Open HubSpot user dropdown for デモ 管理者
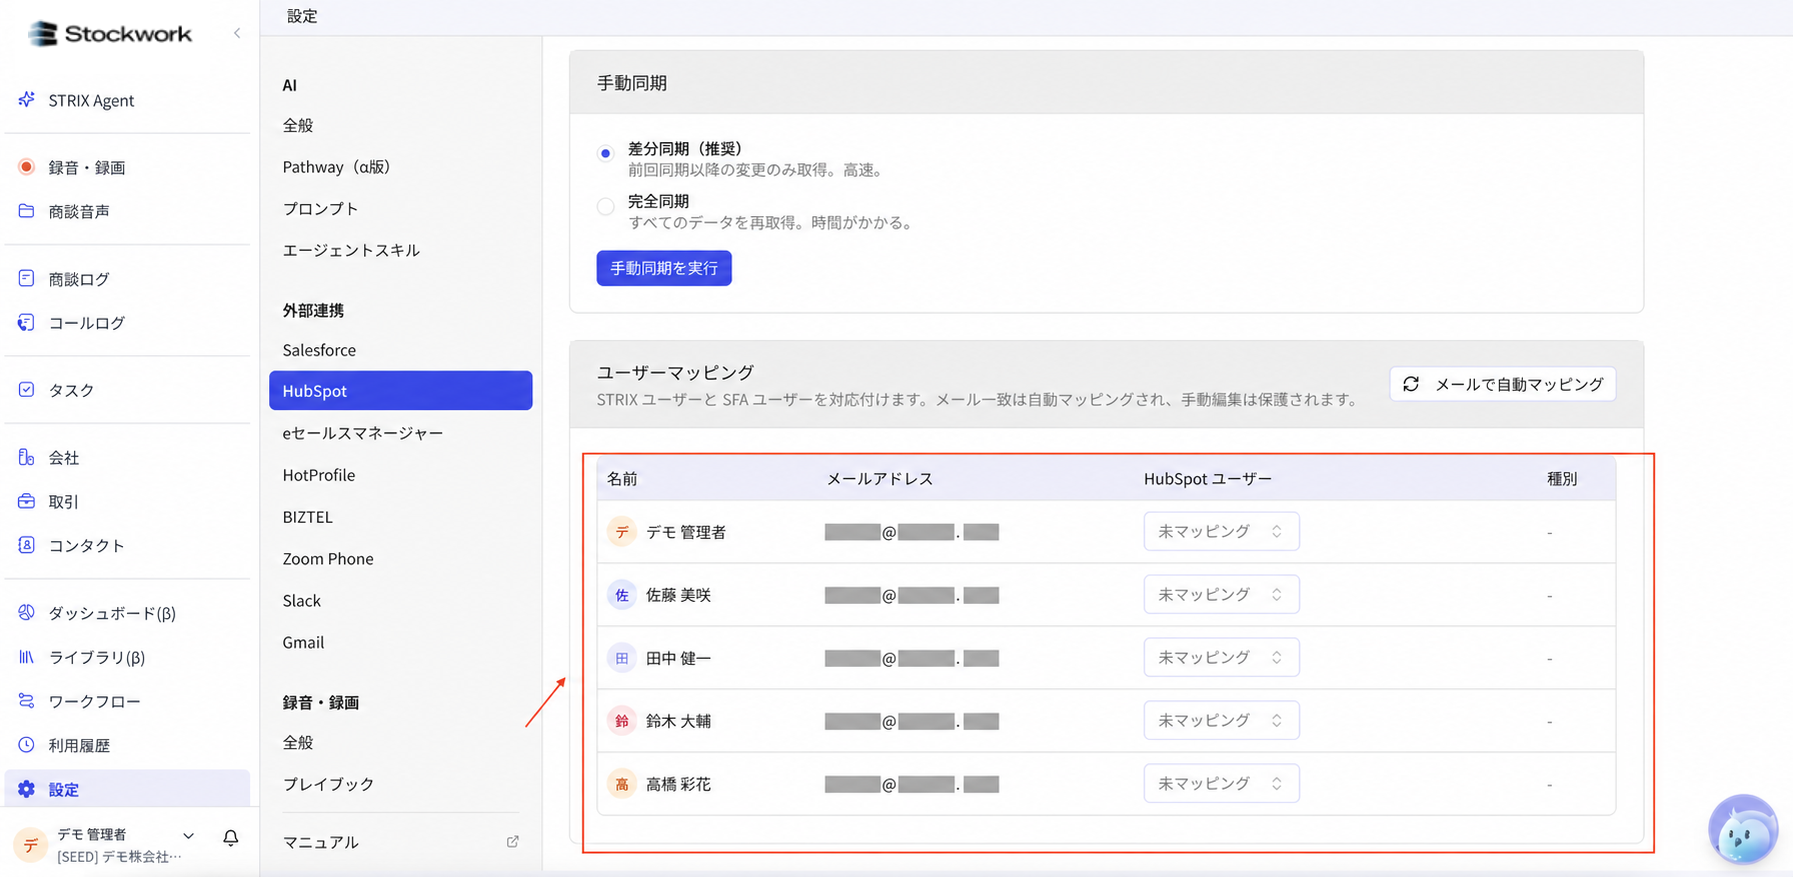Image resolution: width=1793 pixels, height=877 pixels. tap(1221, 531)
